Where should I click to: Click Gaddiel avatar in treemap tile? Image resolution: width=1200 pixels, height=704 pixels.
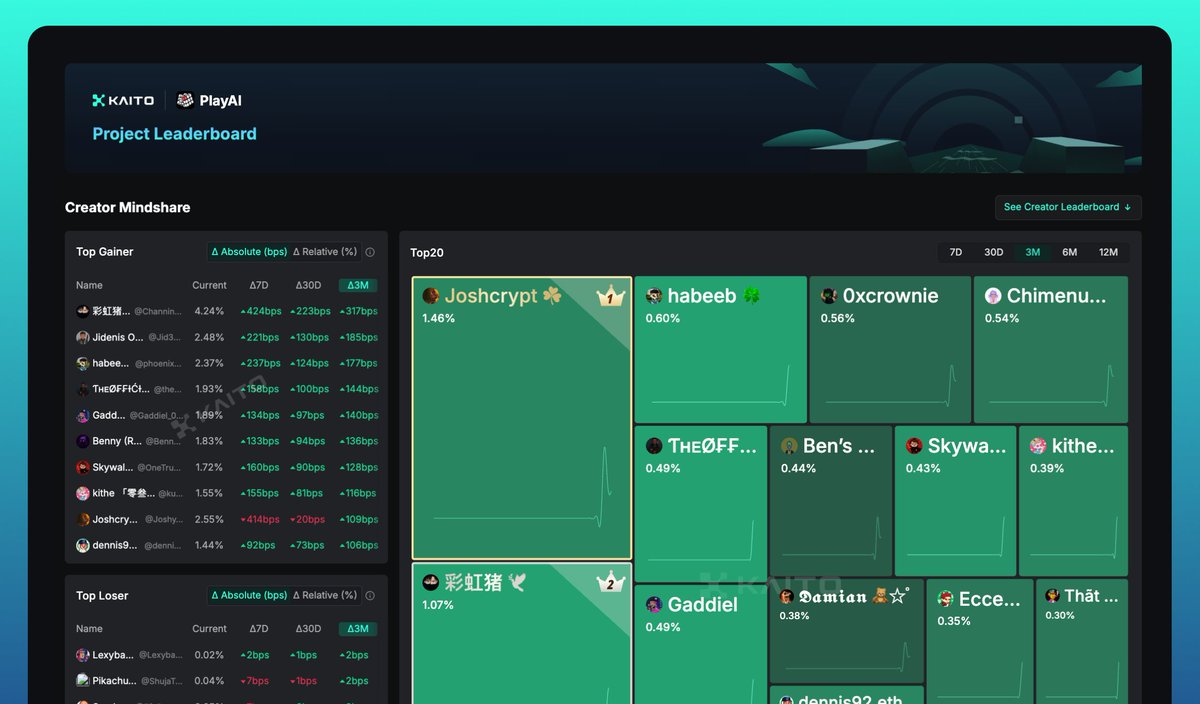point(654,605)
